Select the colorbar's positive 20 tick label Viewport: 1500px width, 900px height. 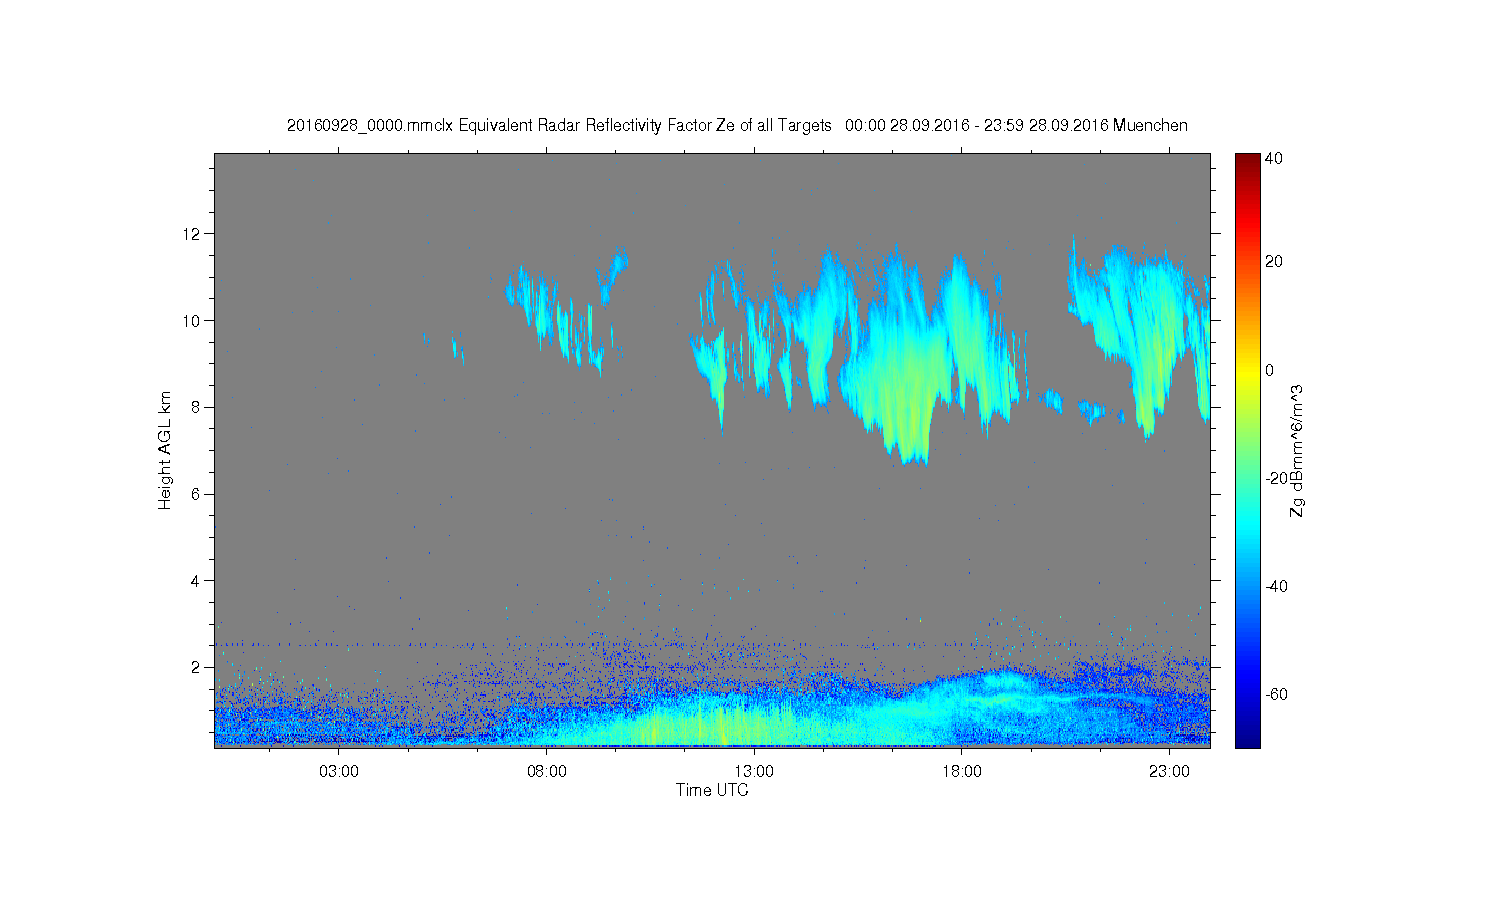1274,262
